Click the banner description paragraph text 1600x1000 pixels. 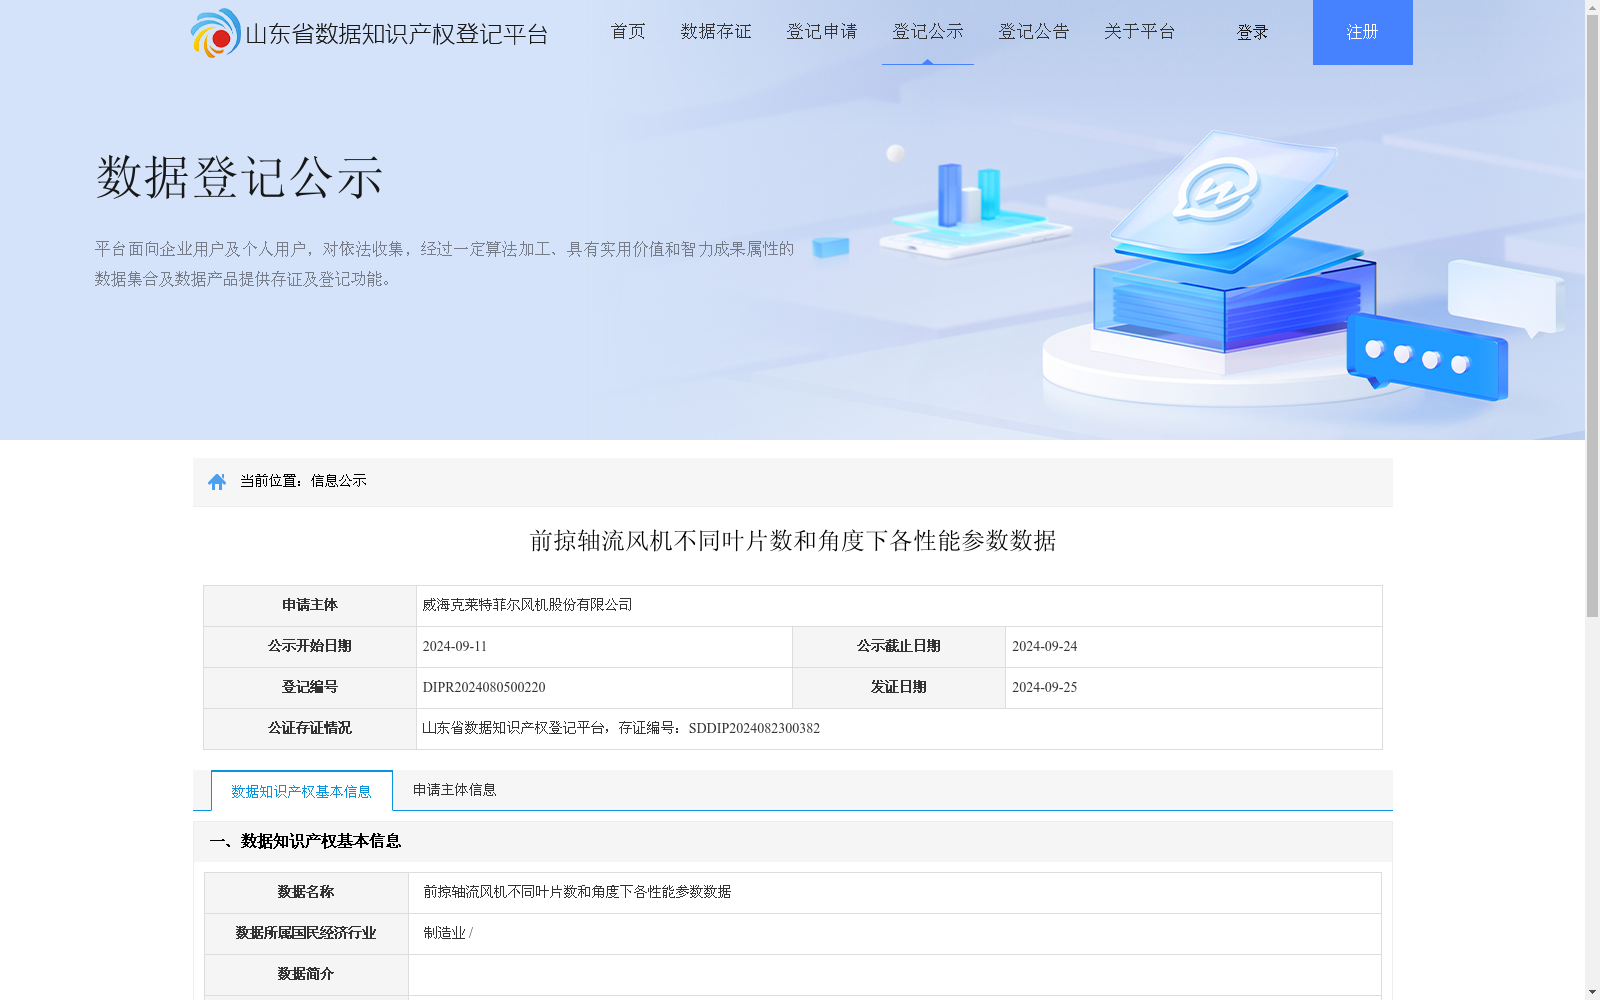pos(444,264)
